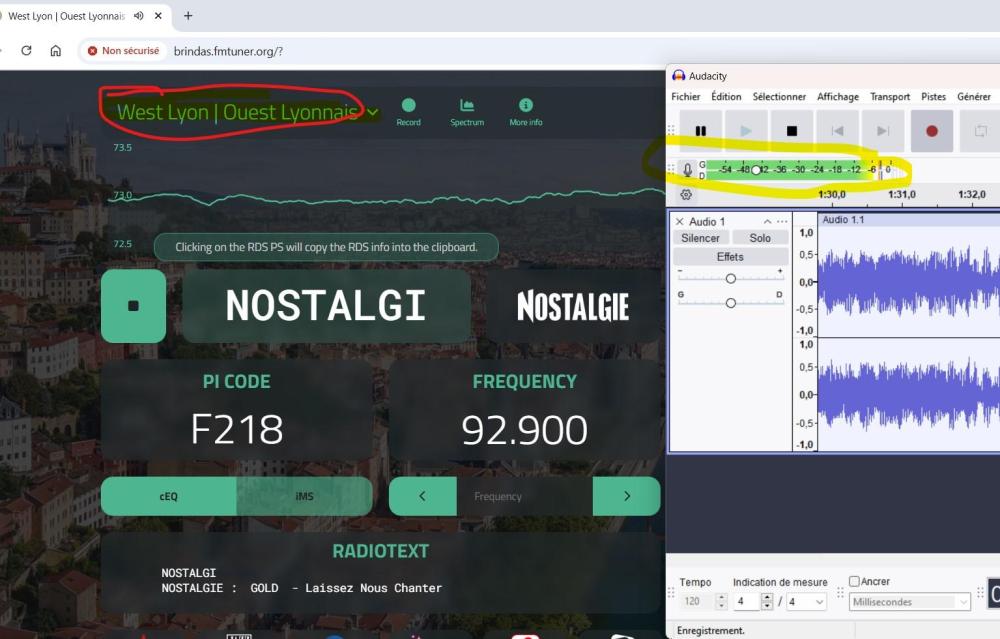Stop web tuner audio playback
Screen dimensions: 1000x639
tap(133, 306)
